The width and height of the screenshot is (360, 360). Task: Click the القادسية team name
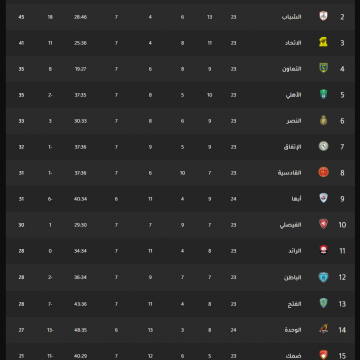point(289,173)
